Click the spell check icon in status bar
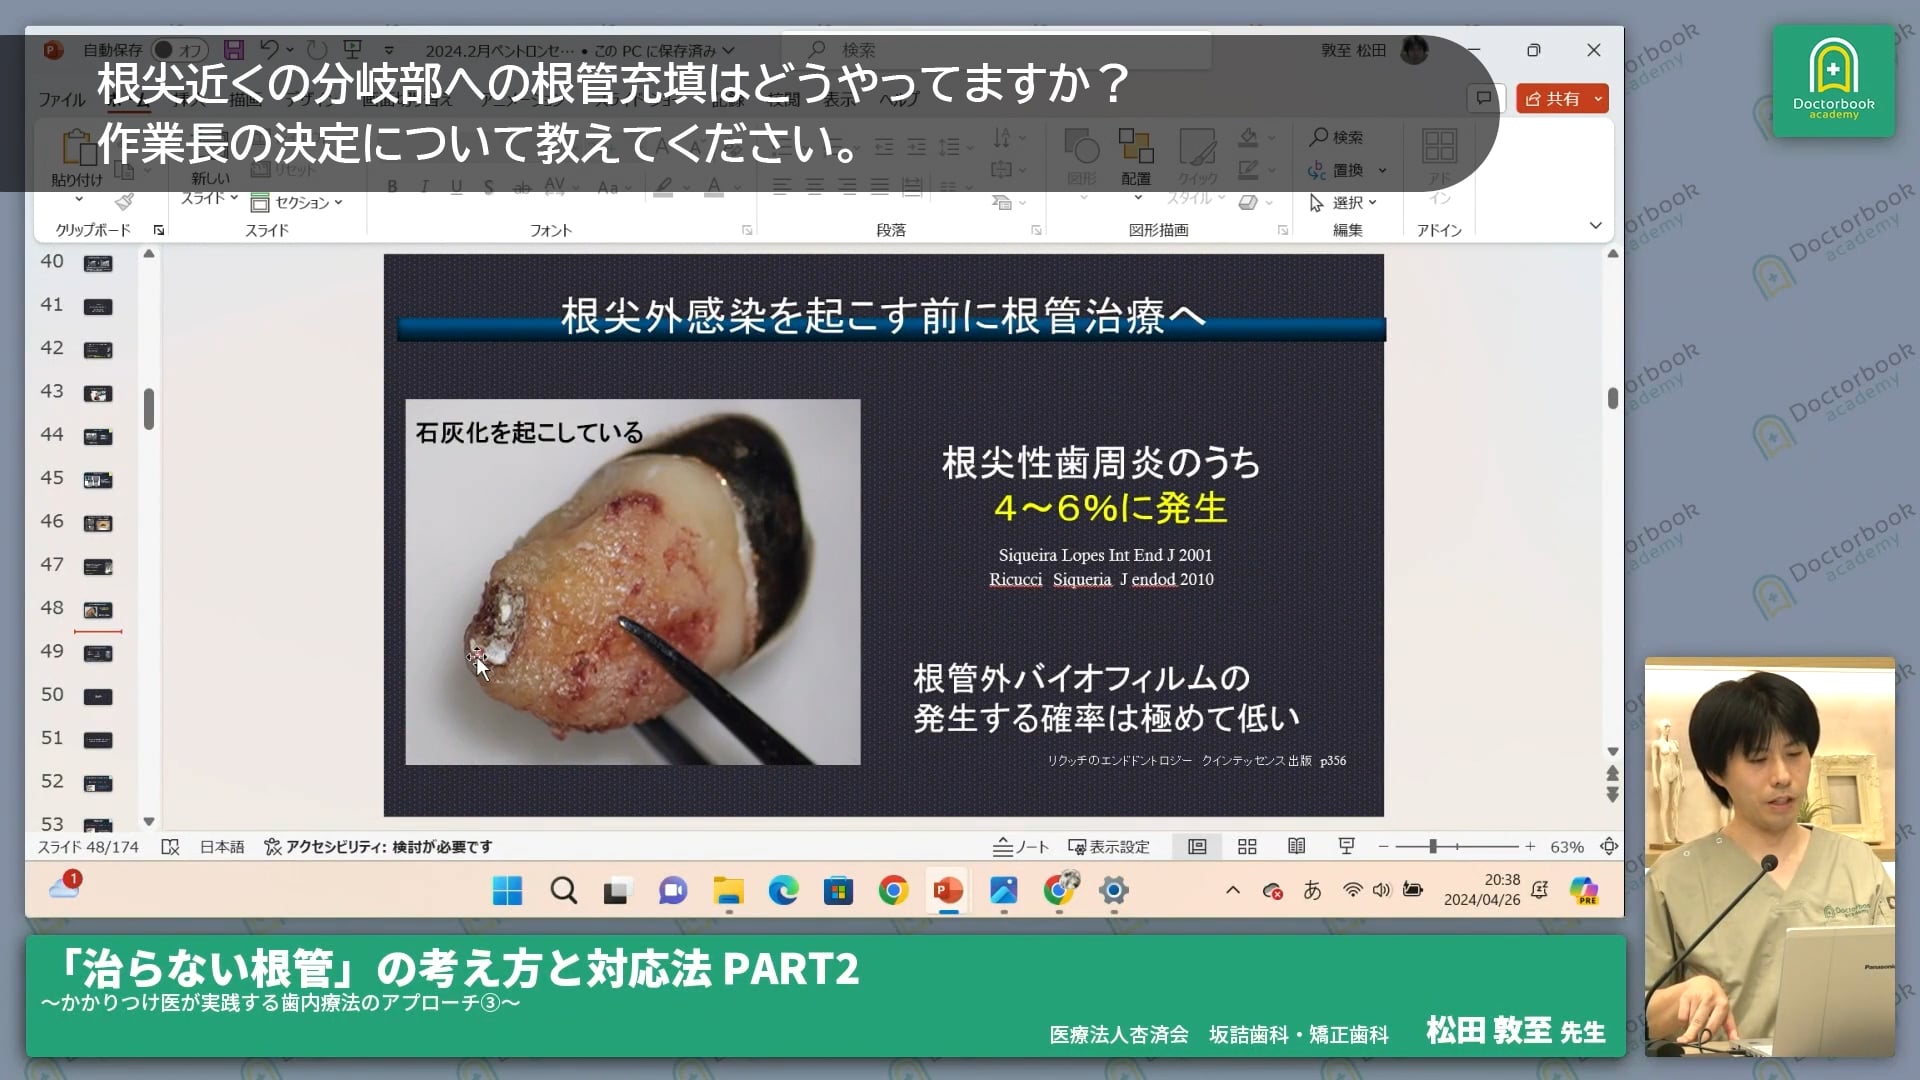 [171, 847]
